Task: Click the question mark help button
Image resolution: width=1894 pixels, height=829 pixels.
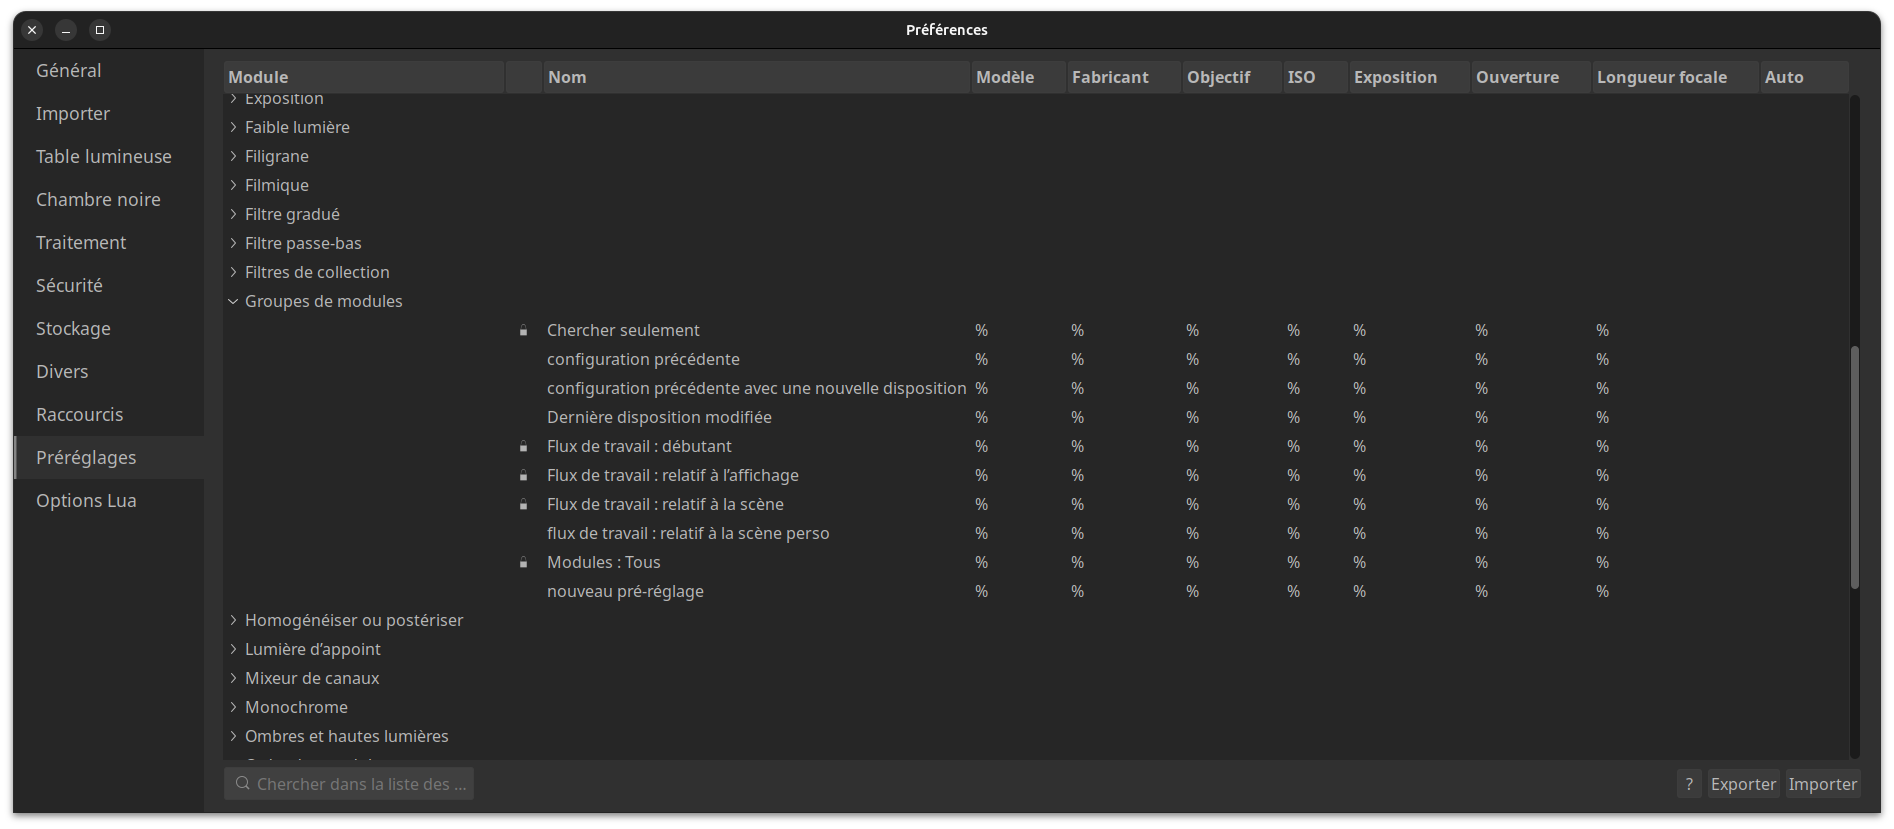Action: 1689,784
